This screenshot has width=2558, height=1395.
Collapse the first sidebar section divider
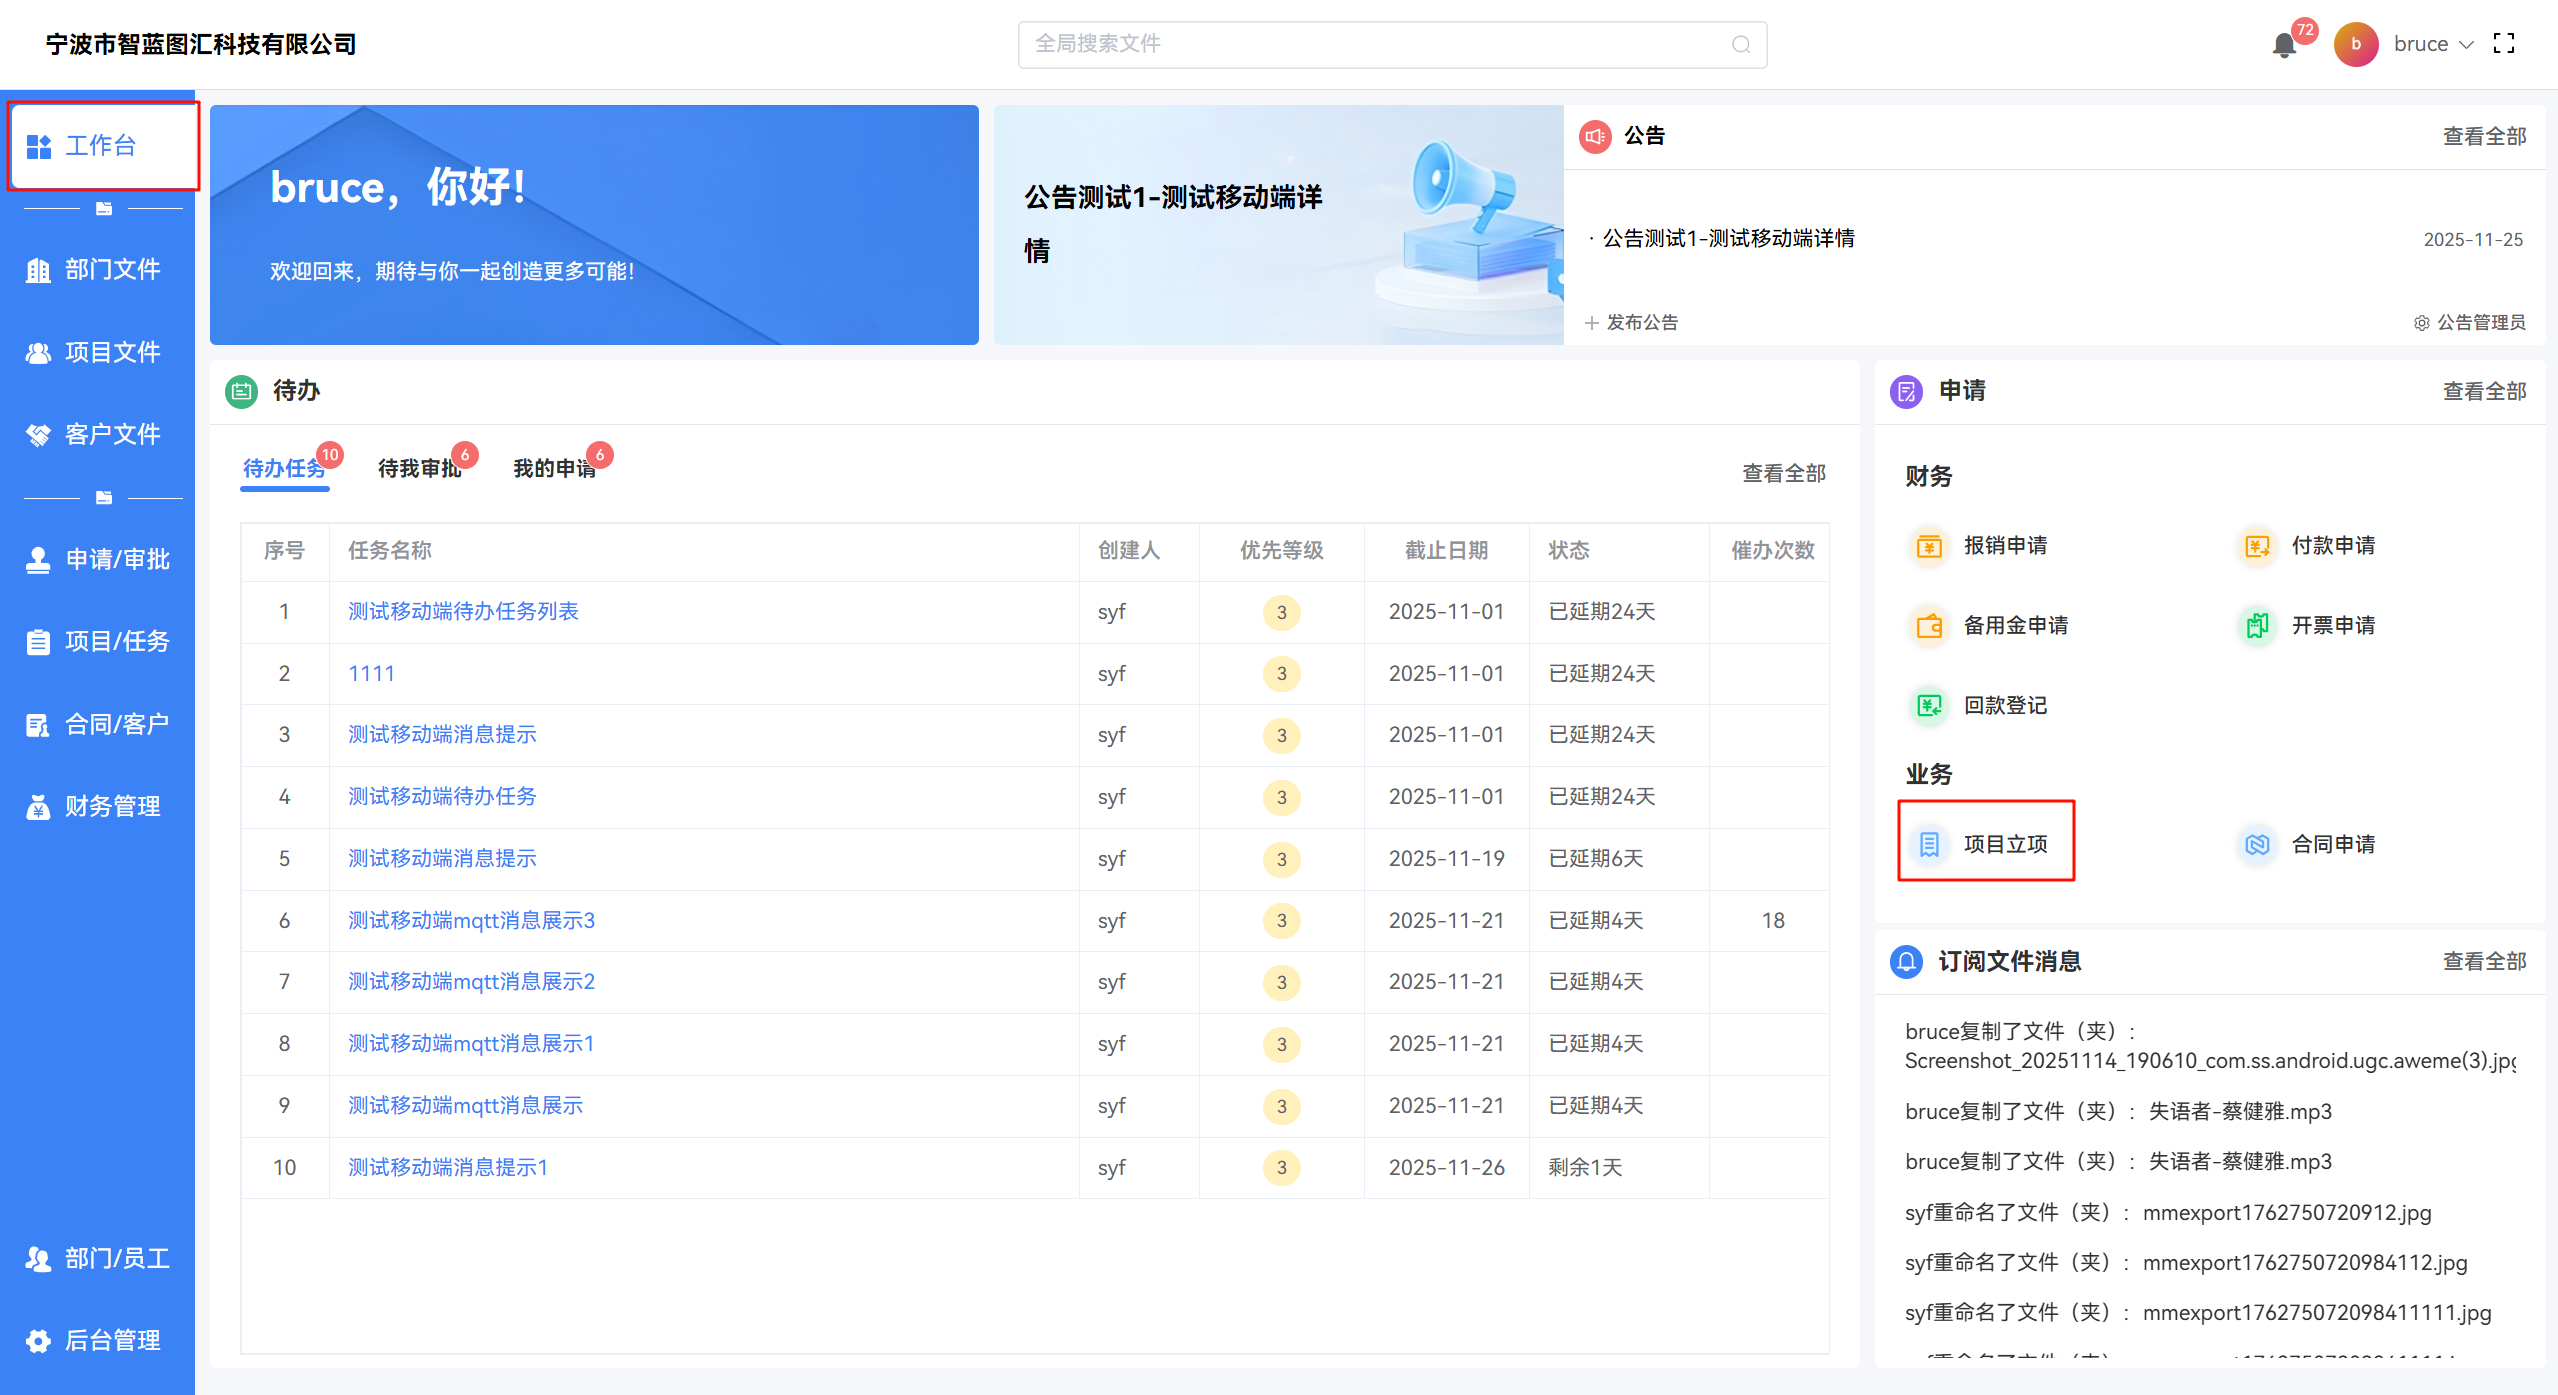click(103, 209)
